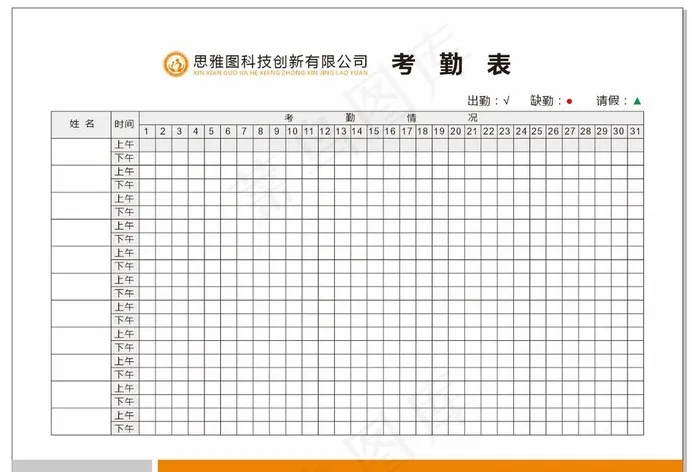Image resolution: width=700 pixels, height=472 pixels.
Task: Select day 14 column header
Action: point(358,131)
